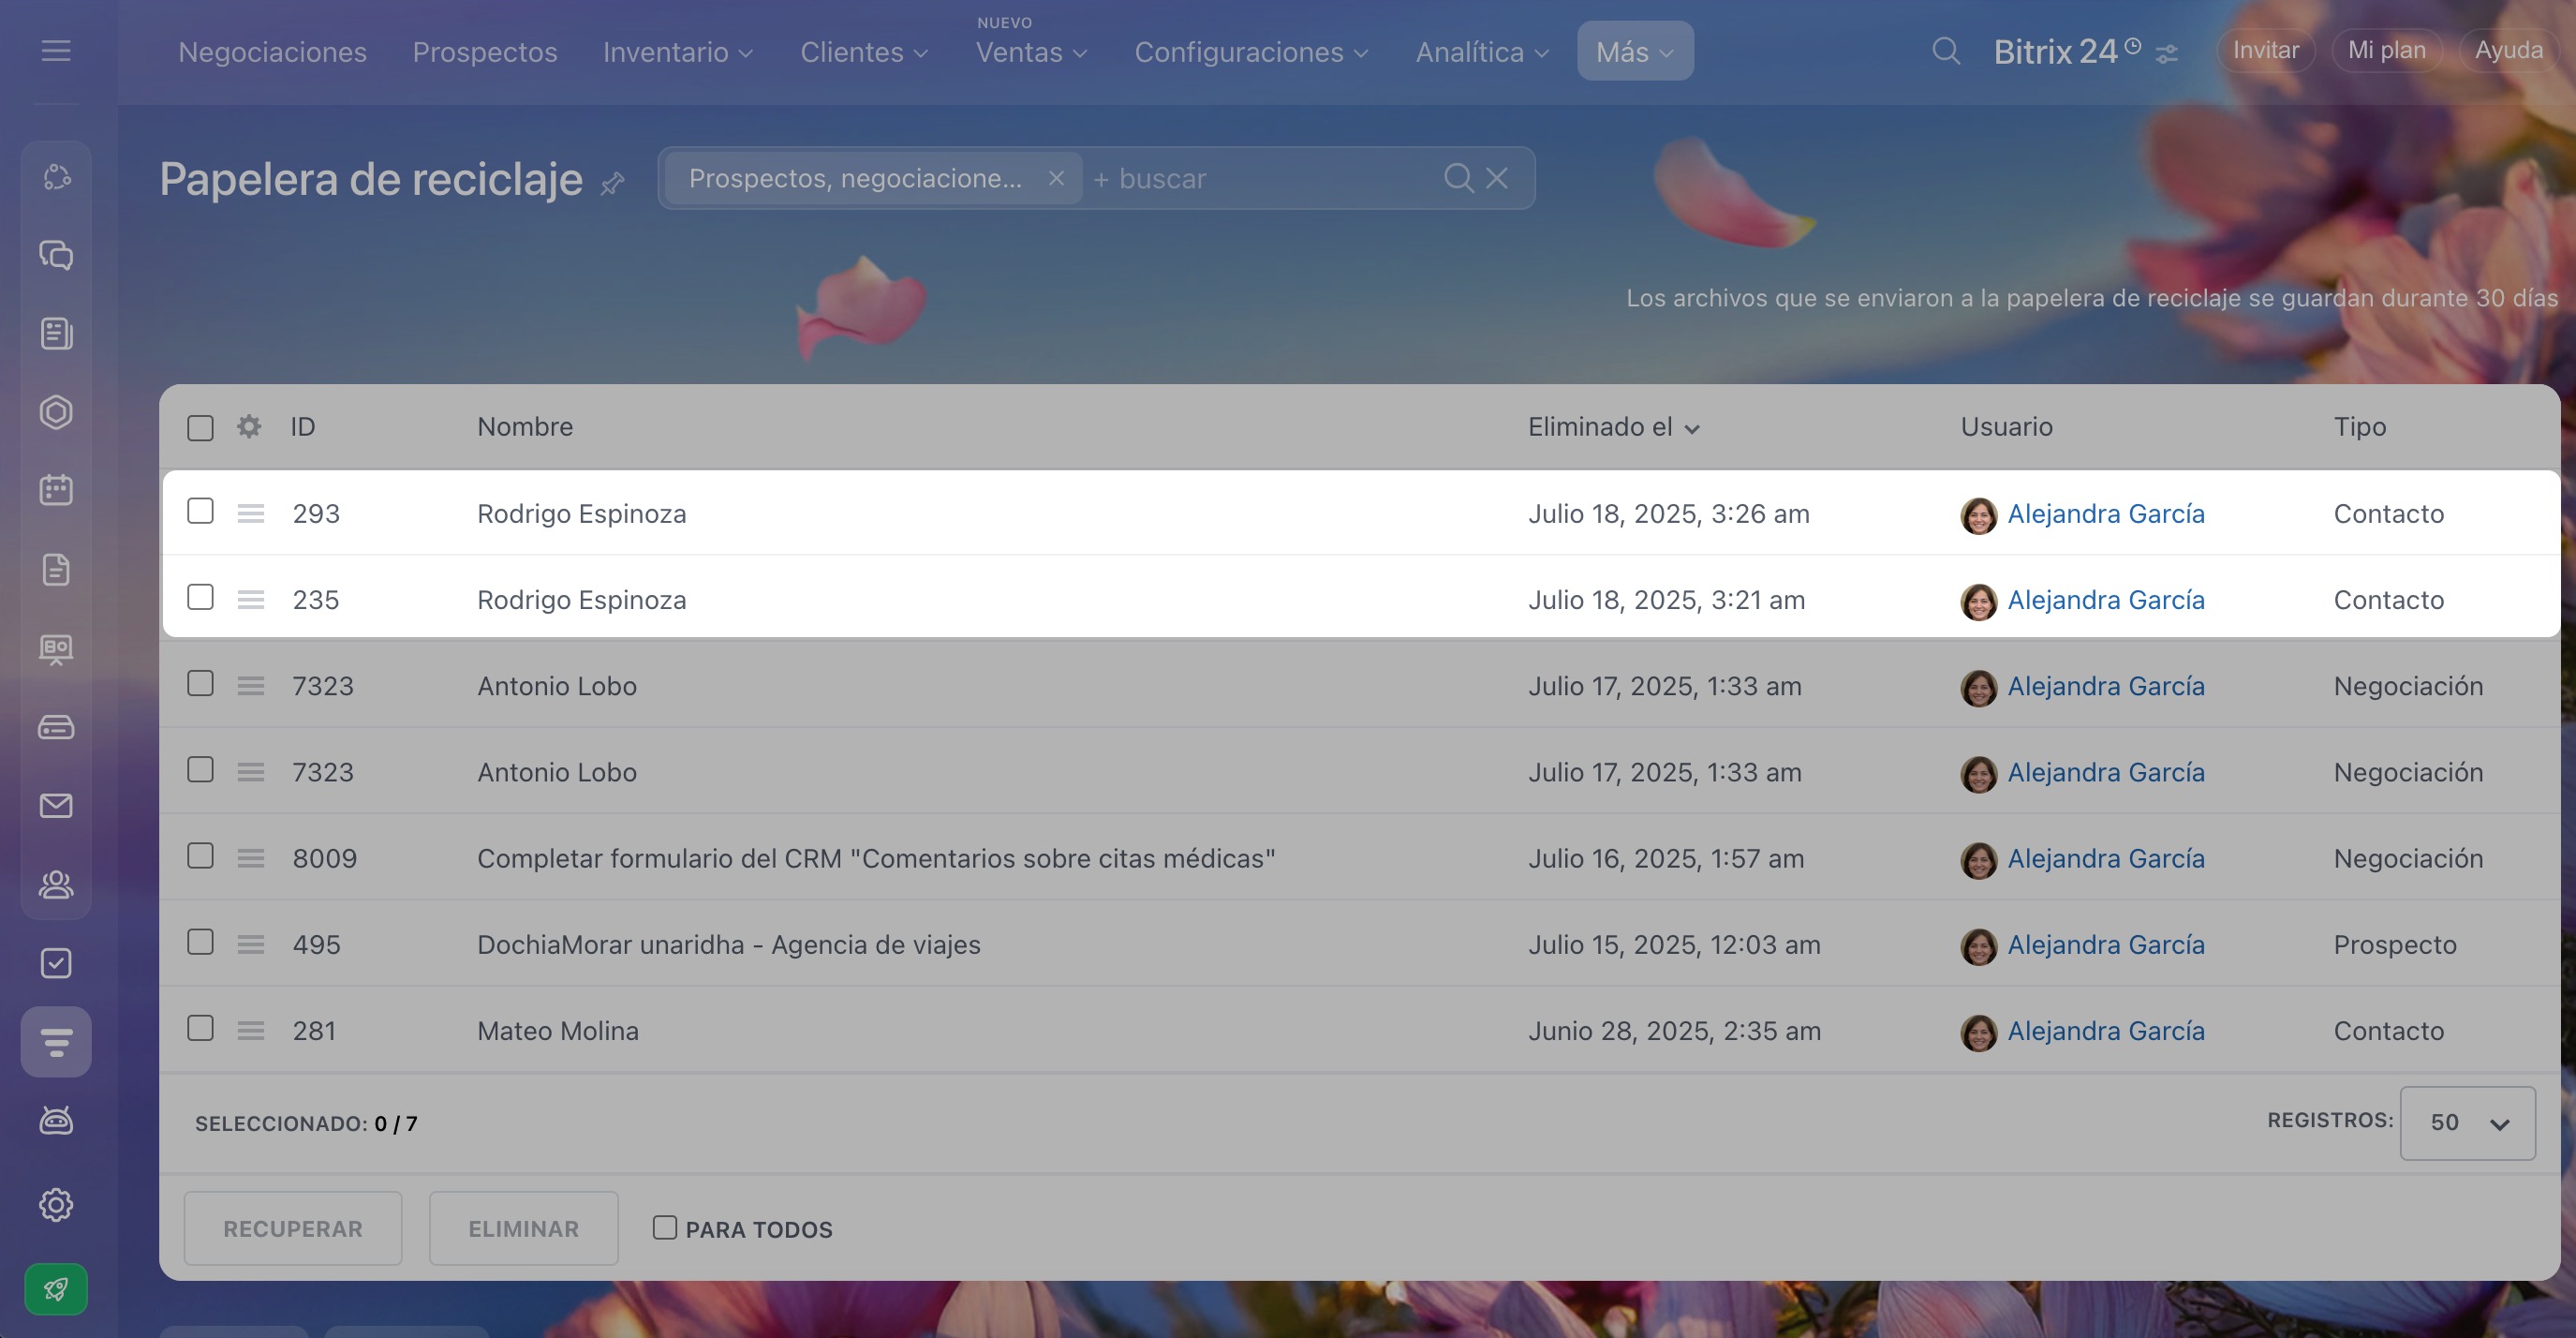Screen dimensions: 2576x1338
Task: Open row actions menu for ID 8009
Action: 251,858
